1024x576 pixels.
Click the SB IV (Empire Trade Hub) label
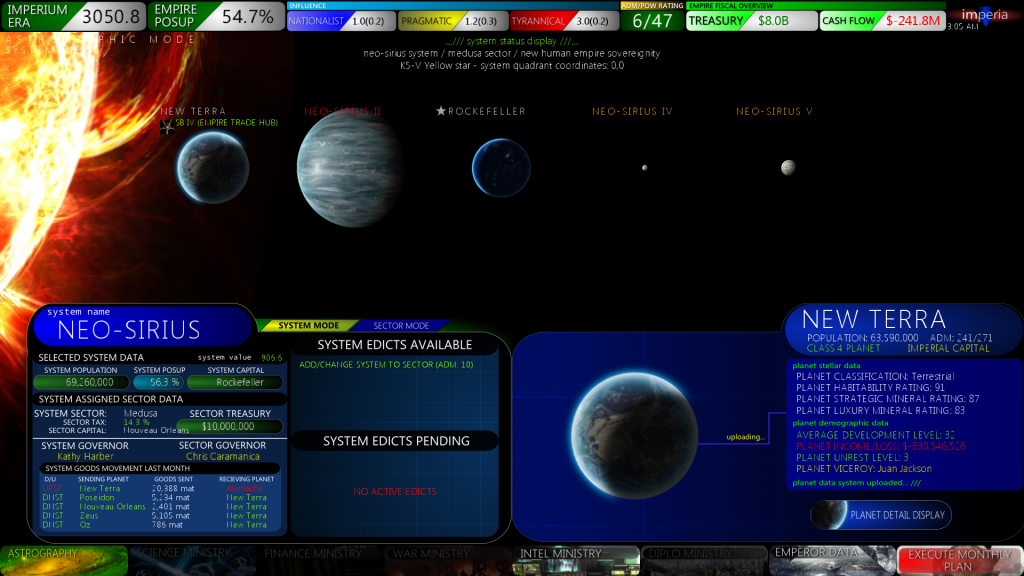(x=226, y=122)
